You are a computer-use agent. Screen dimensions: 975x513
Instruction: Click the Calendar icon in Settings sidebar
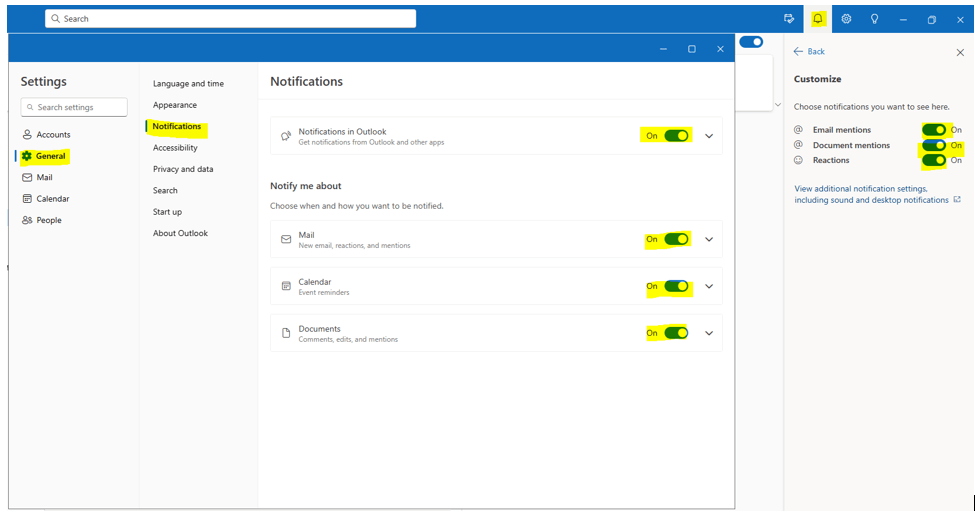[x=27, y=199]
